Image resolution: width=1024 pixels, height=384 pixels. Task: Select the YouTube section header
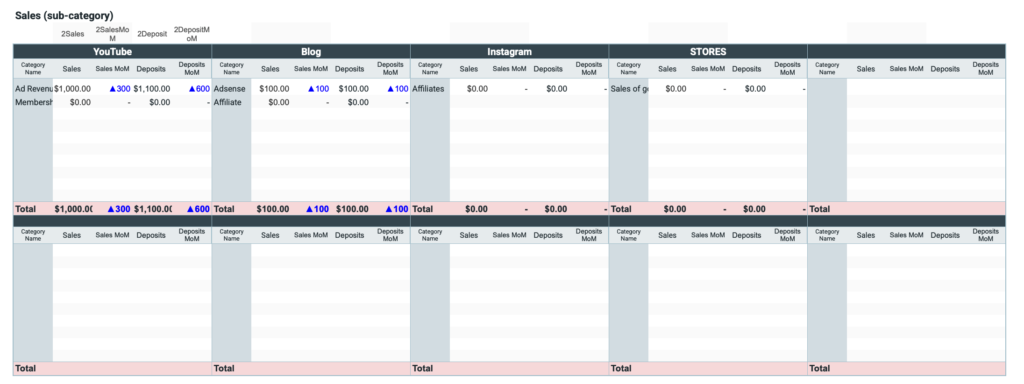(x=112, y=52)
